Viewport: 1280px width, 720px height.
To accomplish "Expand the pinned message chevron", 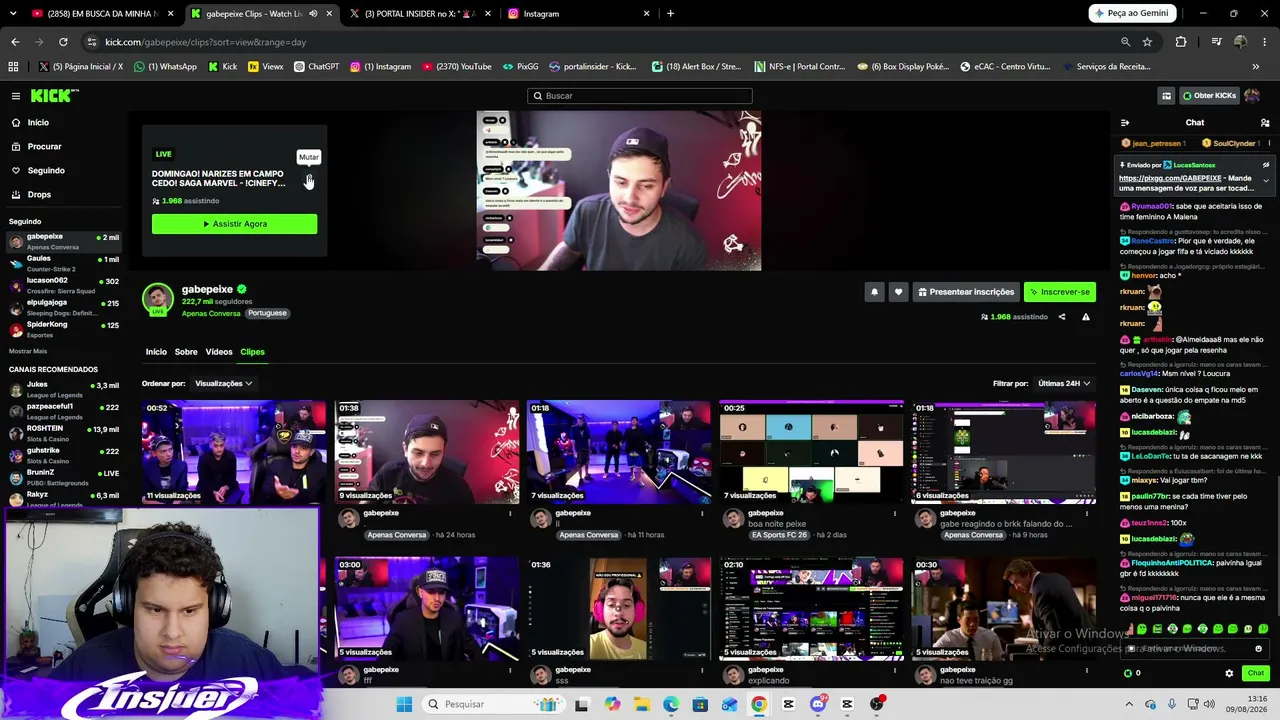I will [x=1266, y=181].
